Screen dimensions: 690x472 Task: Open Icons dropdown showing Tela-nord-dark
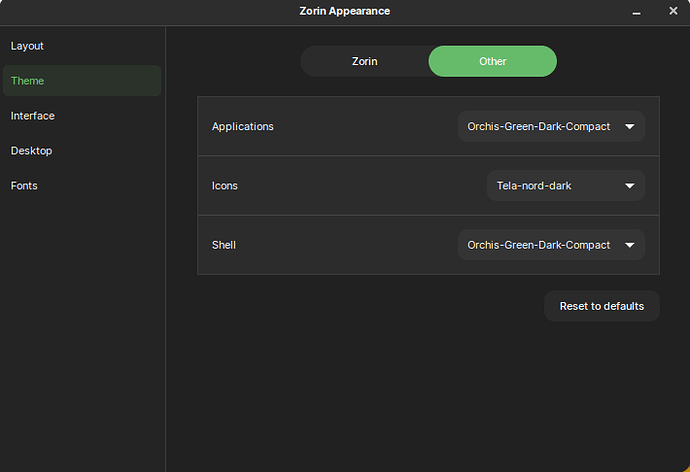tap(566, 186)
